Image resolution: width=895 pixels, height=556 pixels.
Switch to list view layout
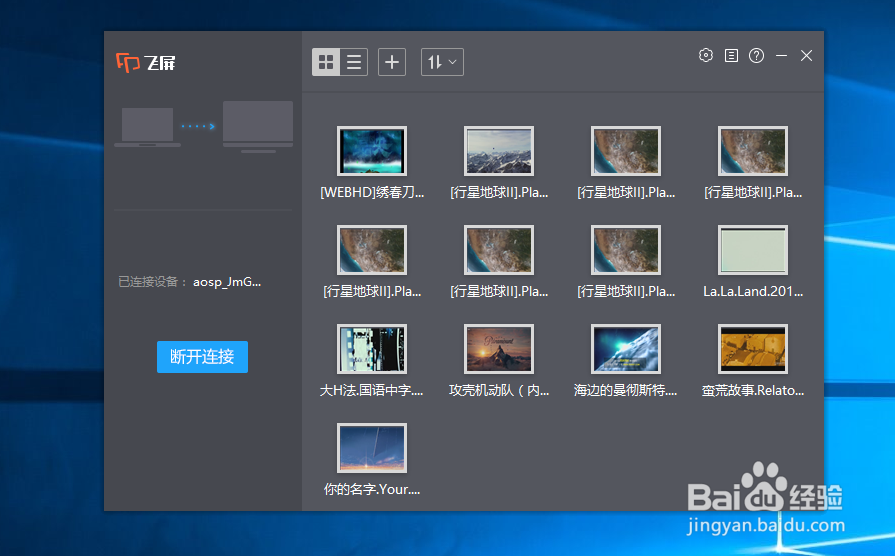(x=354, y=62)
